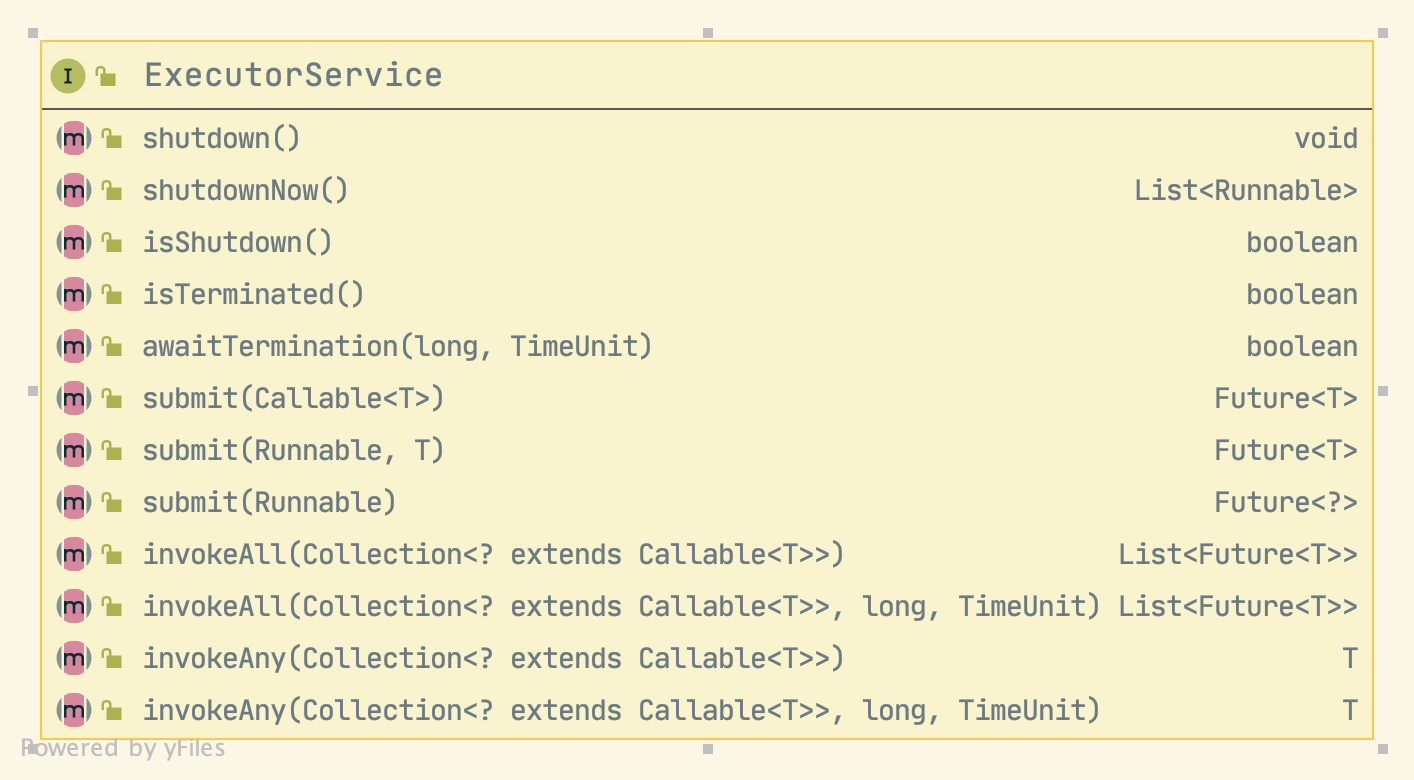Click the lock icon for submit(Runnable)
This screenshot has width=1414, height=780.
[x=112, y=503]
